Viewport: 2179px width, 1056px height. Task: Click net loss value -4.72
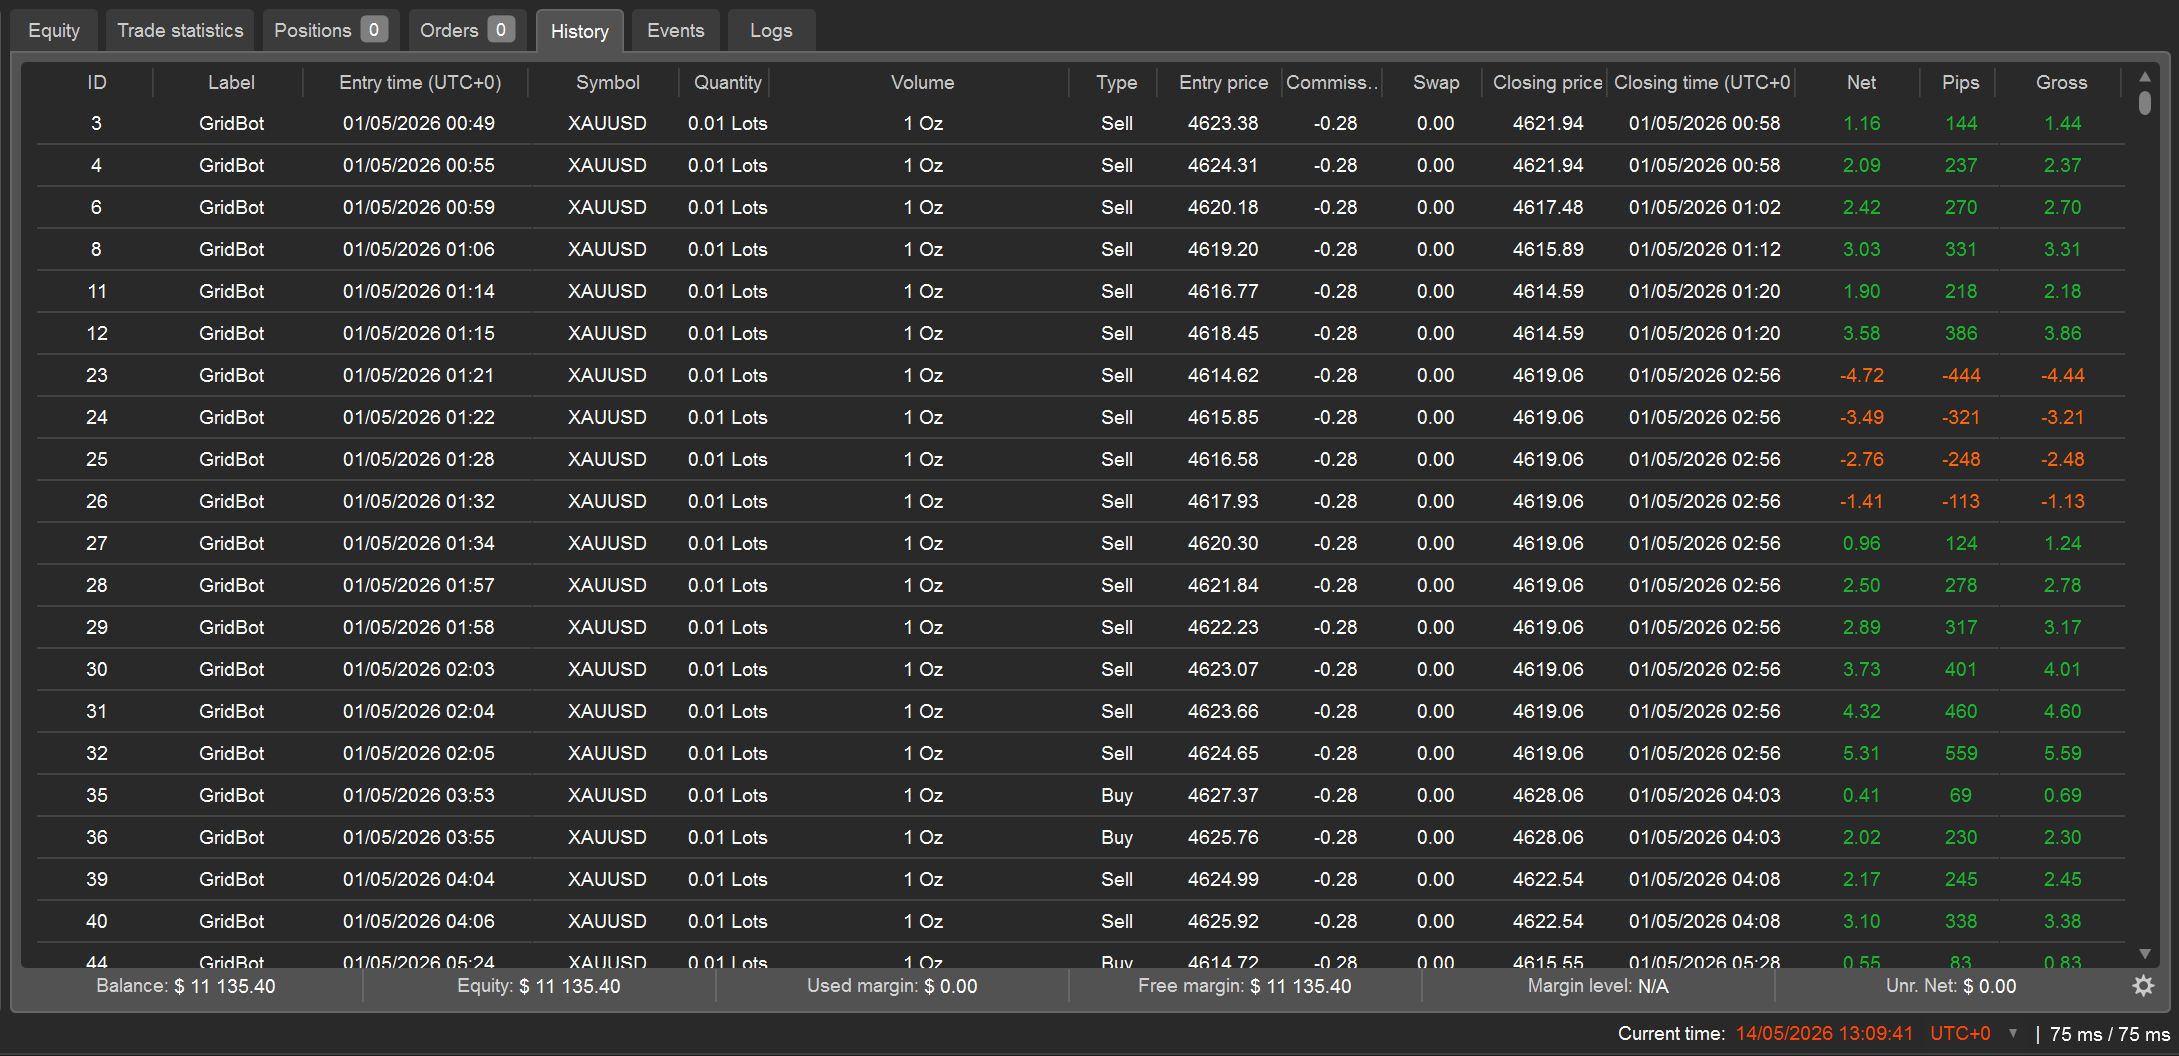pos(1862,376)
